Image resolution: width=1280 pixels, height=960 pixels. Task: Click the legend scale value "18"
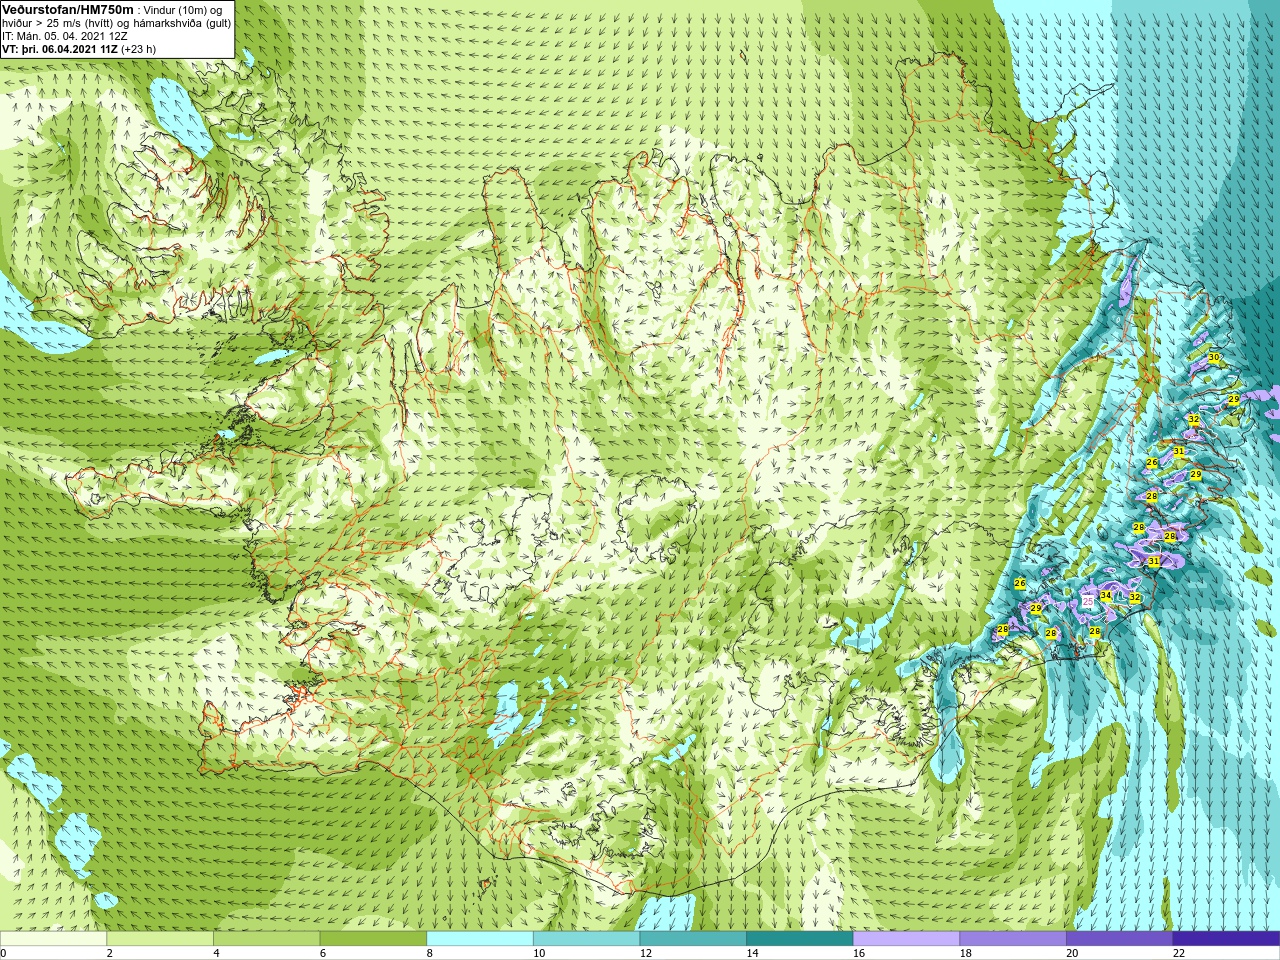[x=966, y=953]
